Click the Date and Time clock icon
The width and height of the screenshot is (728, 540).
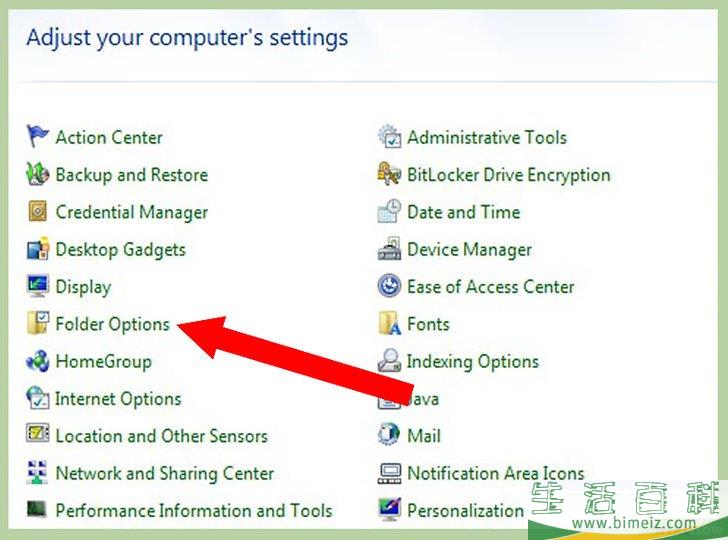(x=389, y=211)
